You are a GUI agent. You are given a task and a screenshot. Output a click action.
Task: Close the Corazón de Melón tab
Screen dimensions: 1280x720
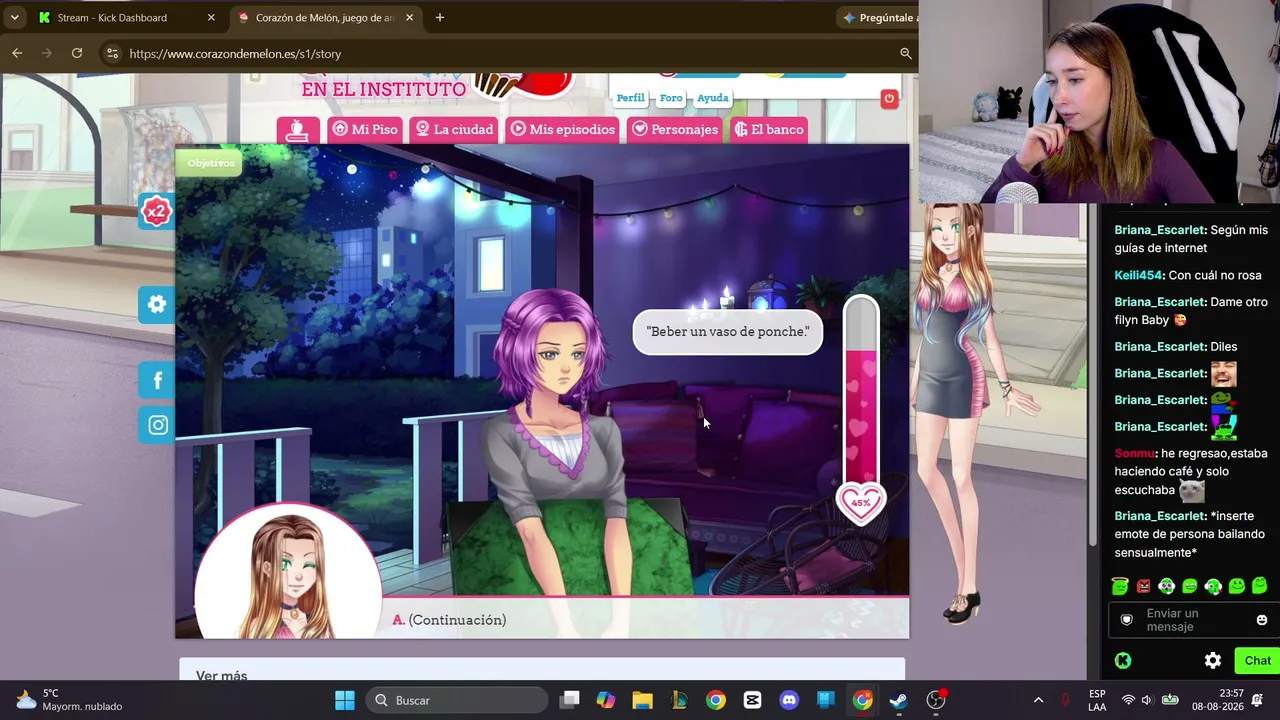409,17
